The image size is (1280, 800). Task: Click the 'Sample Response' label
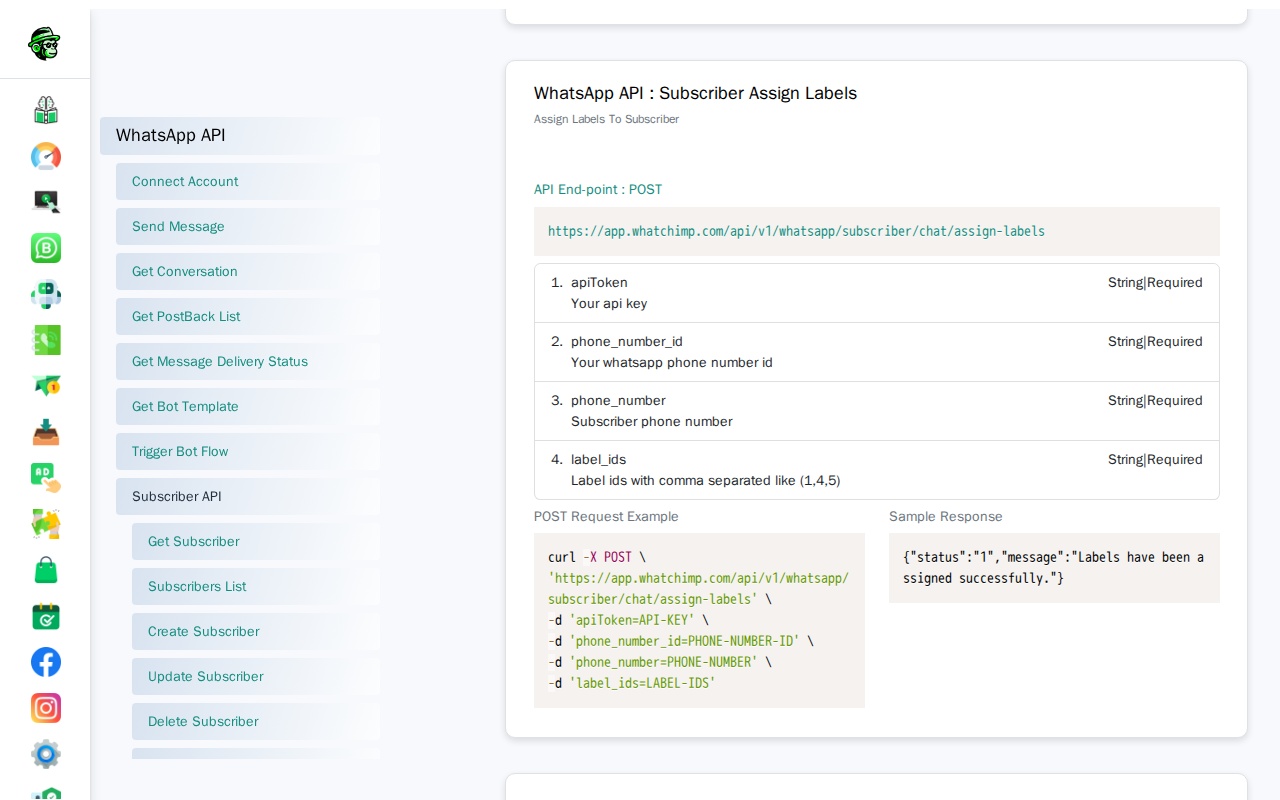click(946, 517)
